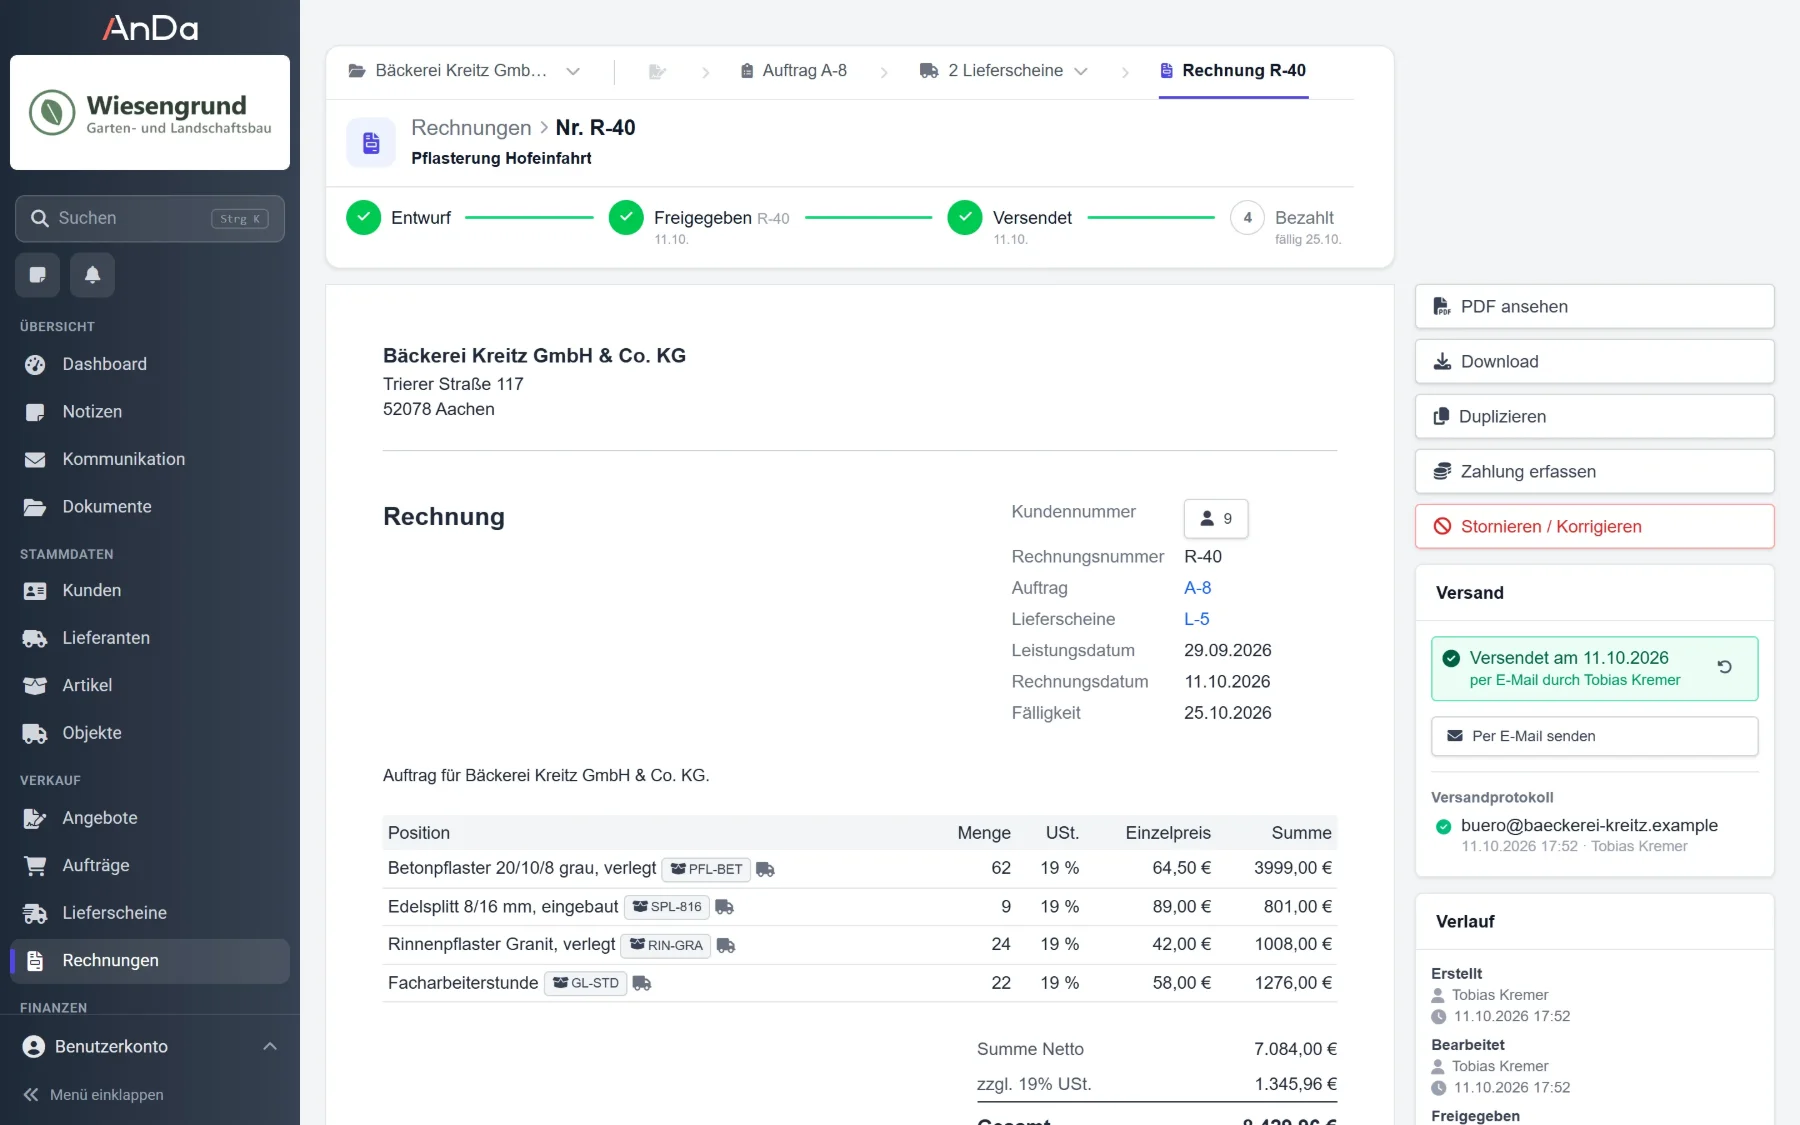Screen dimensions: 1800x1125
Task: Go to Dashboard in the sidebar
Action: click(150, 364)
